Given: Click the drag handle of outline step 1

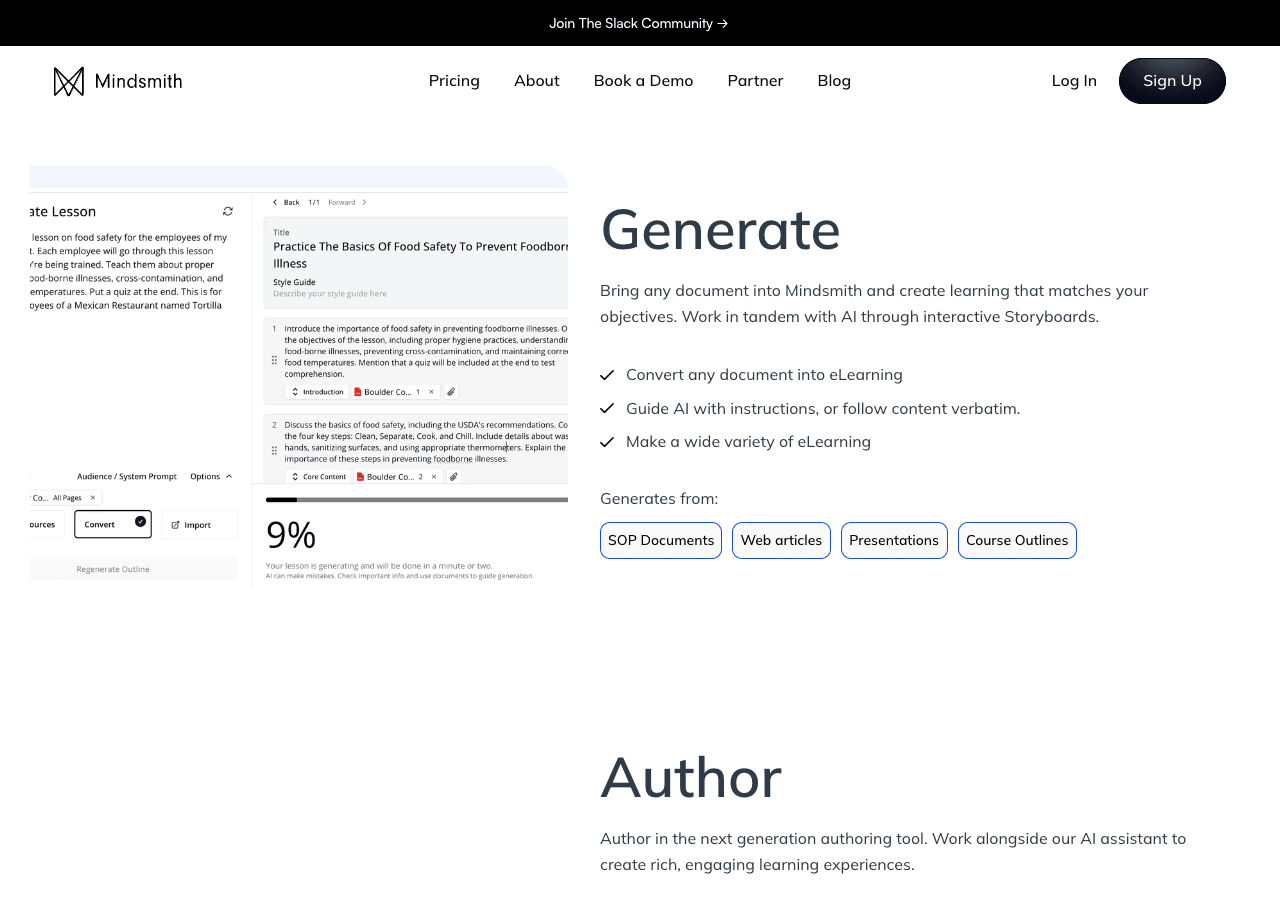Looking at the screenshot, I should click(x=274, y=360).
